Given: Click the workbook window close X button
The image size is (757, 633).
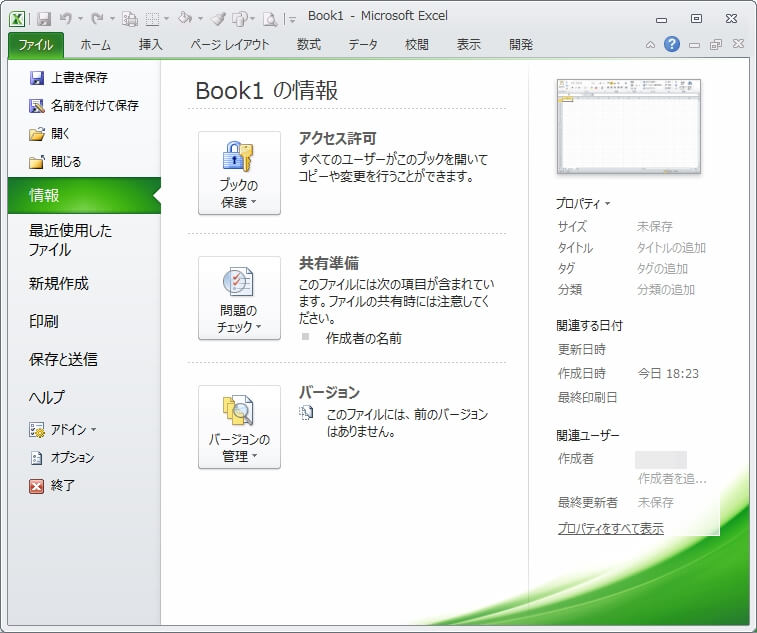Looking at the screenshot, I should click(738, 43).
